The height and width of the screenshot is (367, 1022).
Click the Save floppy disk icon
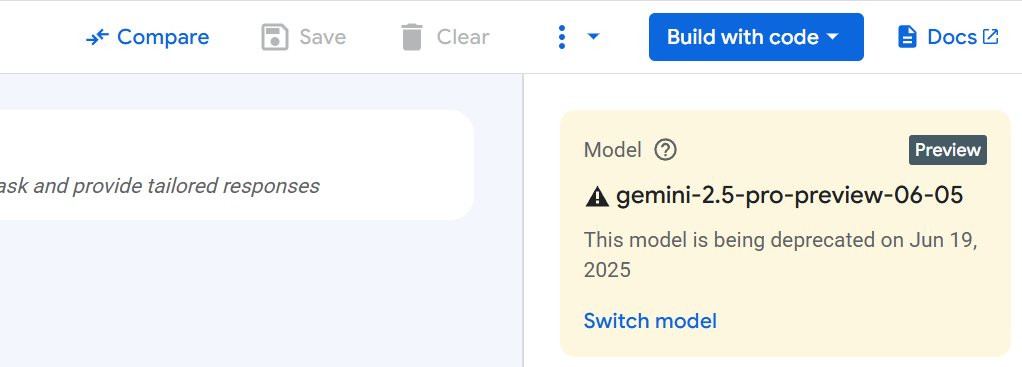tap(274, 37)
